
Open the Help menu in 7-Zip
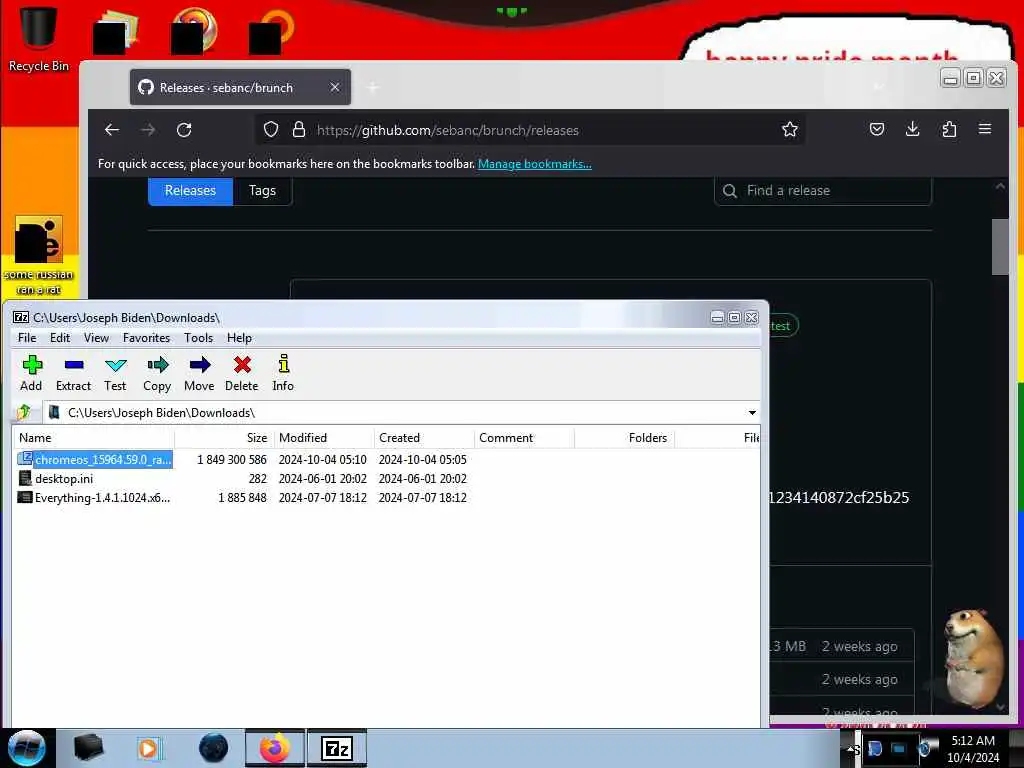(x=239, y=338)
